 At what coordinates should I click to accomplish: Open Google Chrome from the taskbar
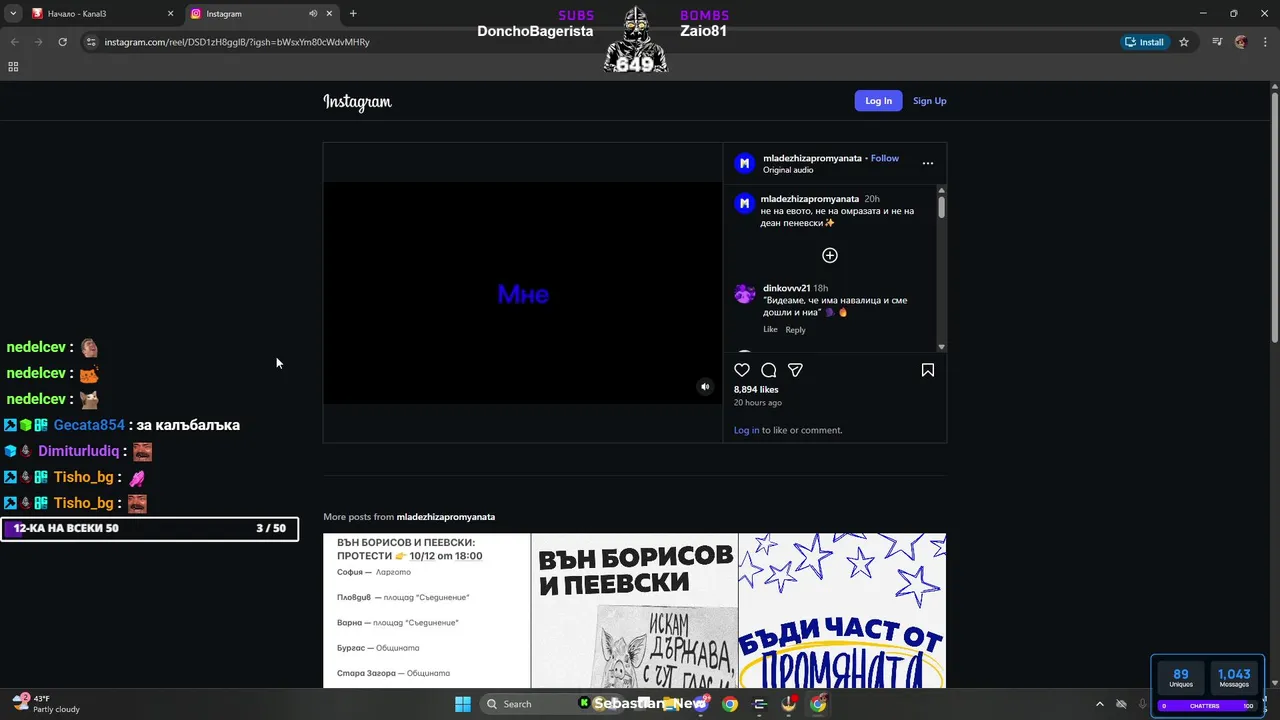click(730, 704)
